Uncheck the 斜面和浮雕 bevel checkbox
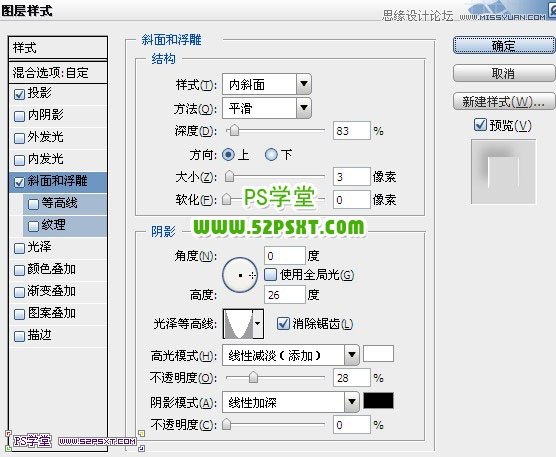This screenshot has height=457, width=556. click(x=19, y=182)
